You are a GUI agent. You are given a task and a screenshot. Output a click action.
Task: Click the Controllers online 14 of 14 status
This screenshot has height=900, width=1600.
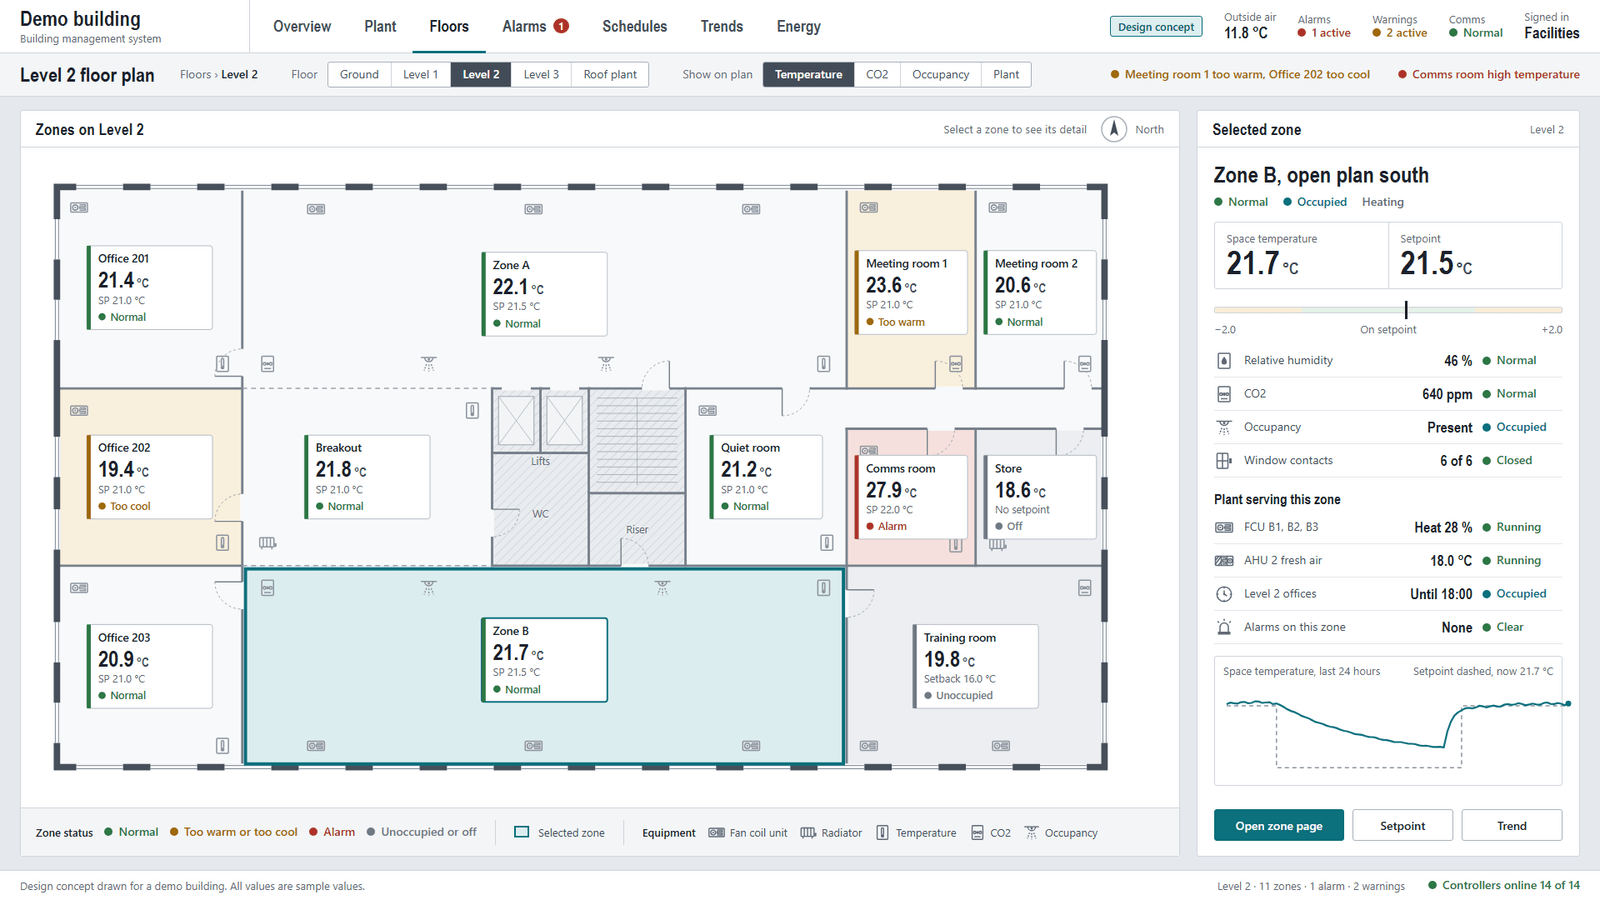1503,886
